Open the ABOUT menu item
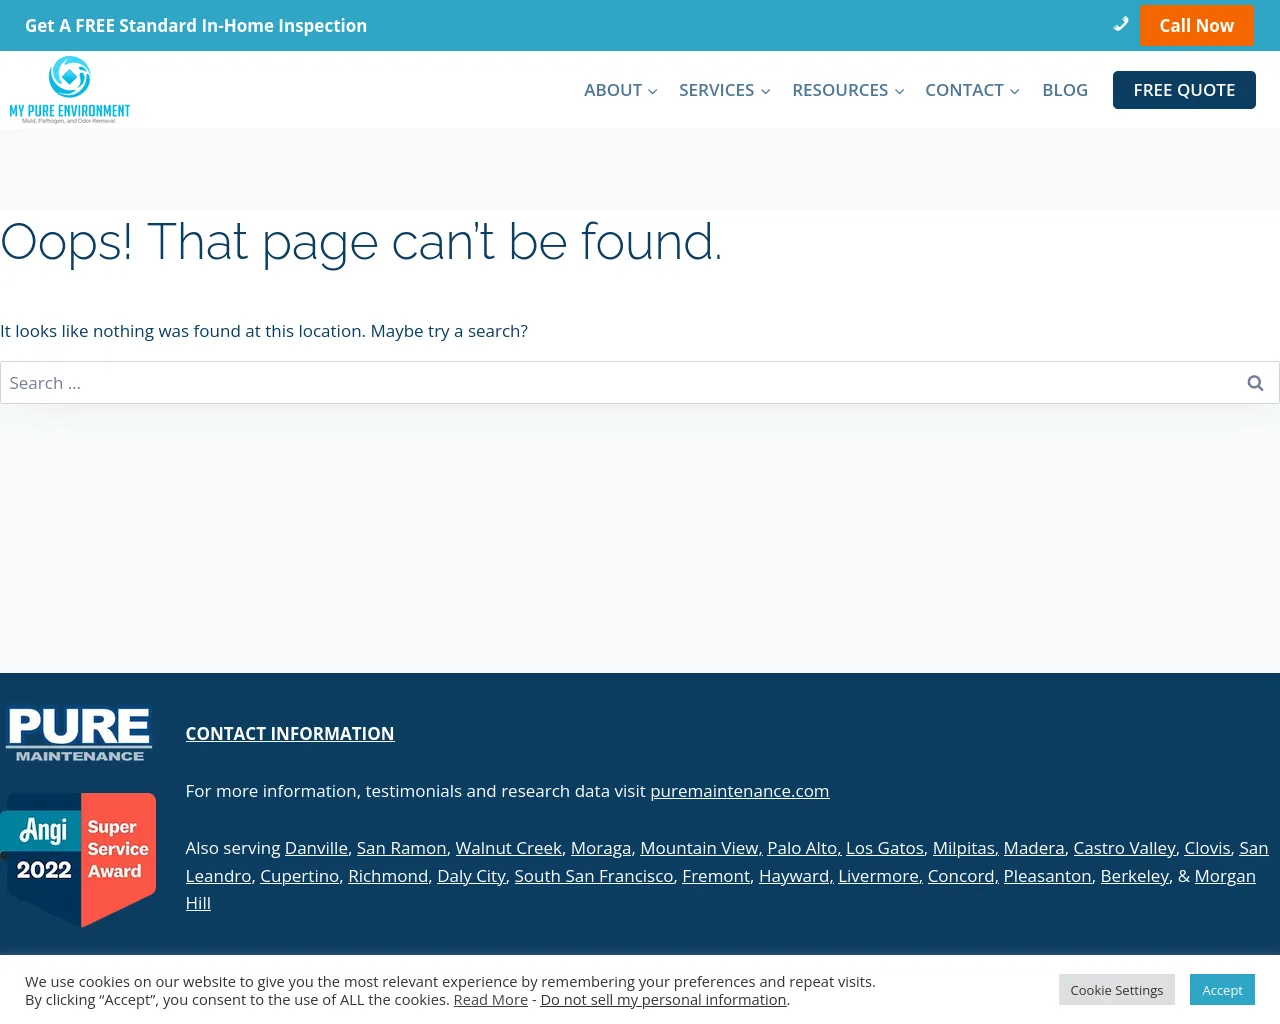The image size is (1280, 1024). click(x=613, y=90)
